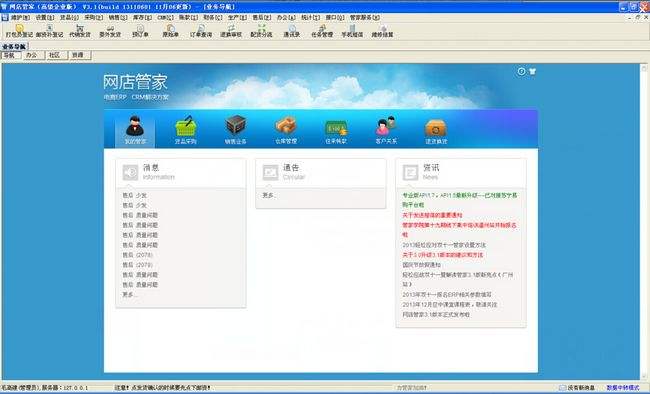Open the 任务管理 task manager icon
This screenshot has width=650, height=394.
pyautogui.click(x=322, y=31)
